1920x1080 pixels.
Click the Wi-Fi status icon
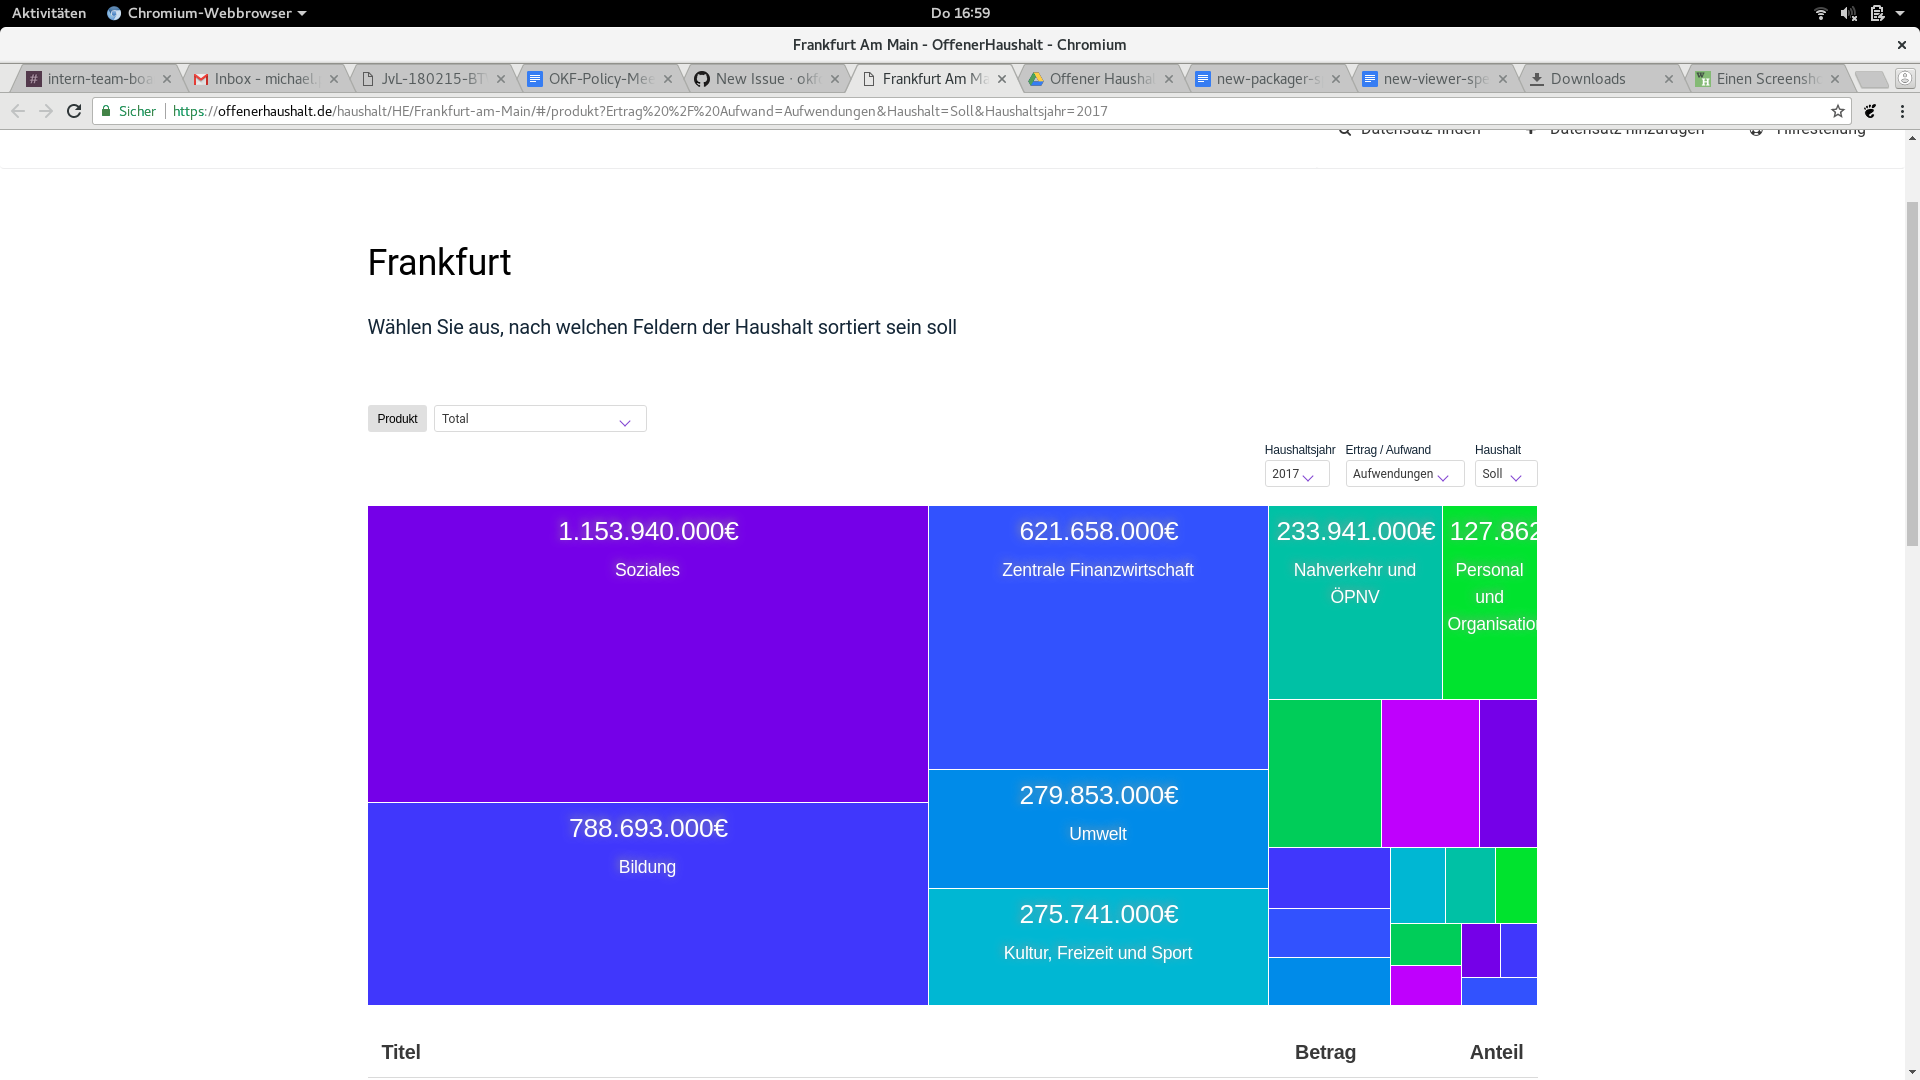click(1820, 13)
